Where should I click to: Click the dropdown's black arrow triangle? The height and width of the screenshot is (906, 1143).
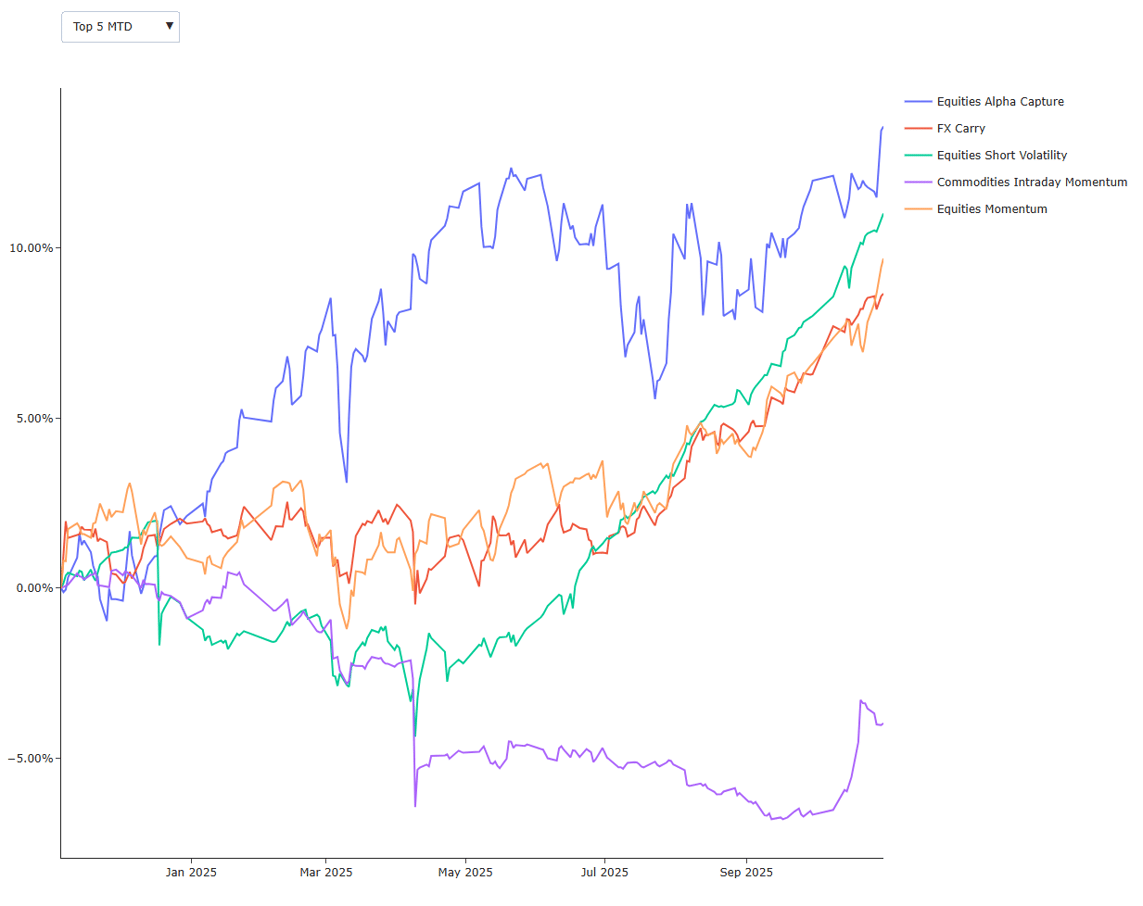click(169, 26)
